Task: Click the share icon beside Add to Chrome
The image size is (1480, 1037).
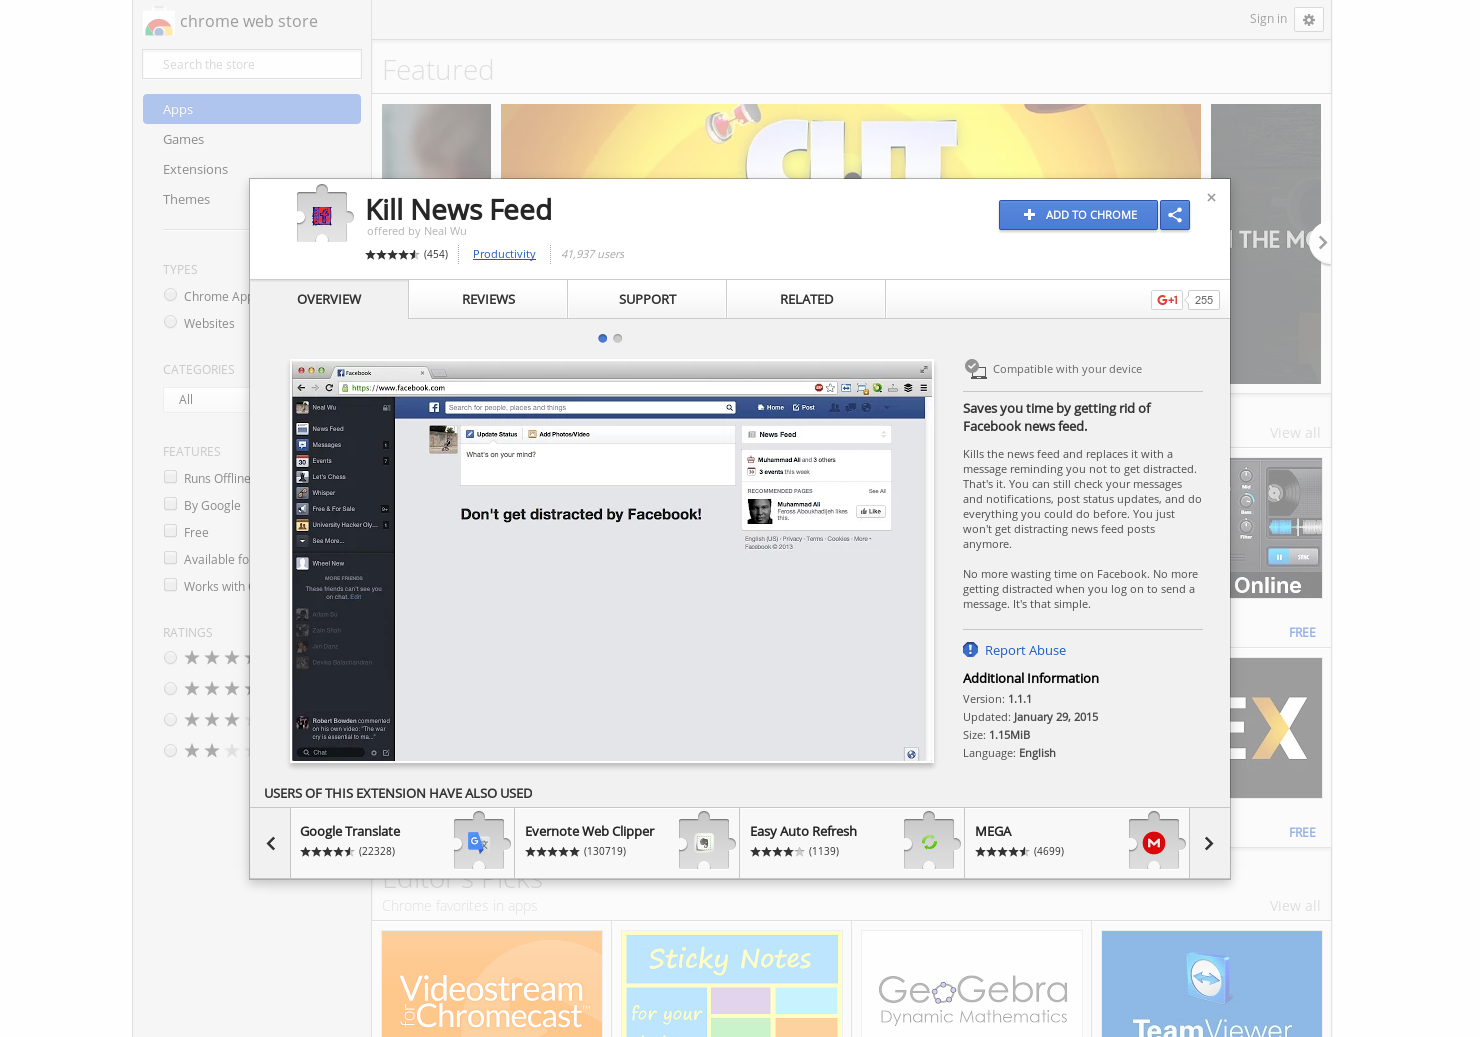Action: click(1174, 214)
